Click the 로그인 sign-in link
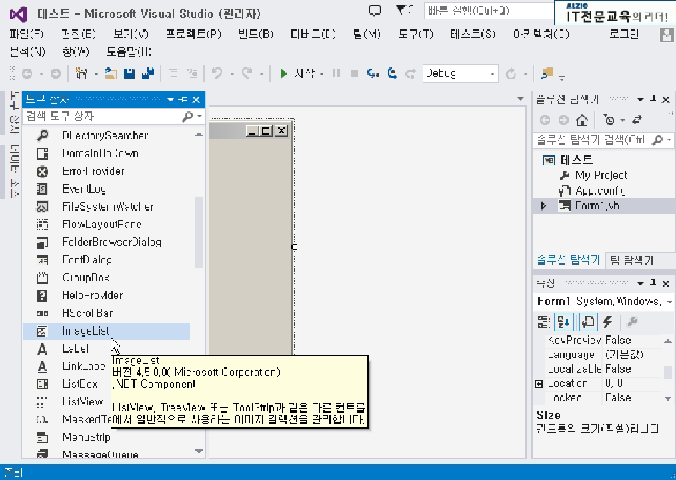 coord(624,34)
